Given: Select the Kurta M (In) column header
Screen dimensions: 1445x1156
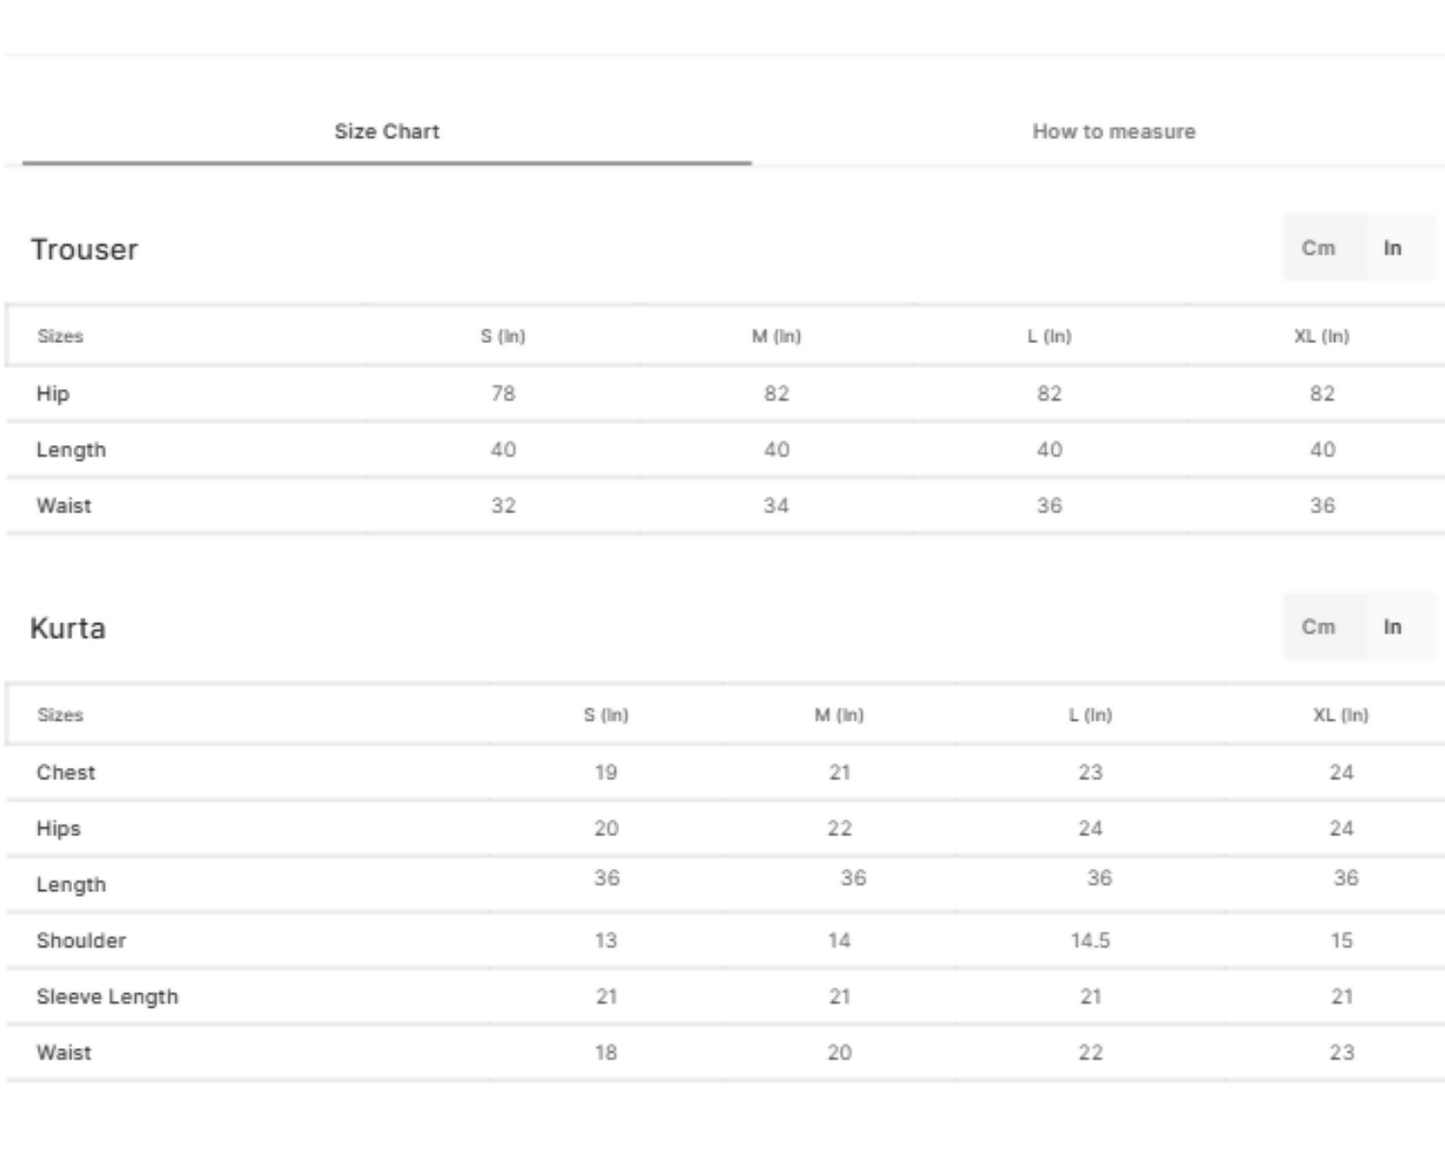Looking at the screenshot, I should [839, 715].
